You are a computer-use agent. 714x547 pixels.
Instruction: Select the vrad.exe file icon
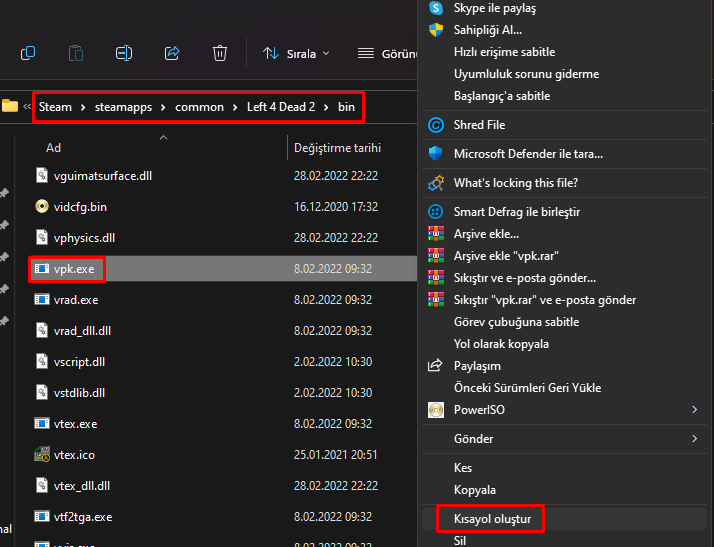tap(42, 299)
